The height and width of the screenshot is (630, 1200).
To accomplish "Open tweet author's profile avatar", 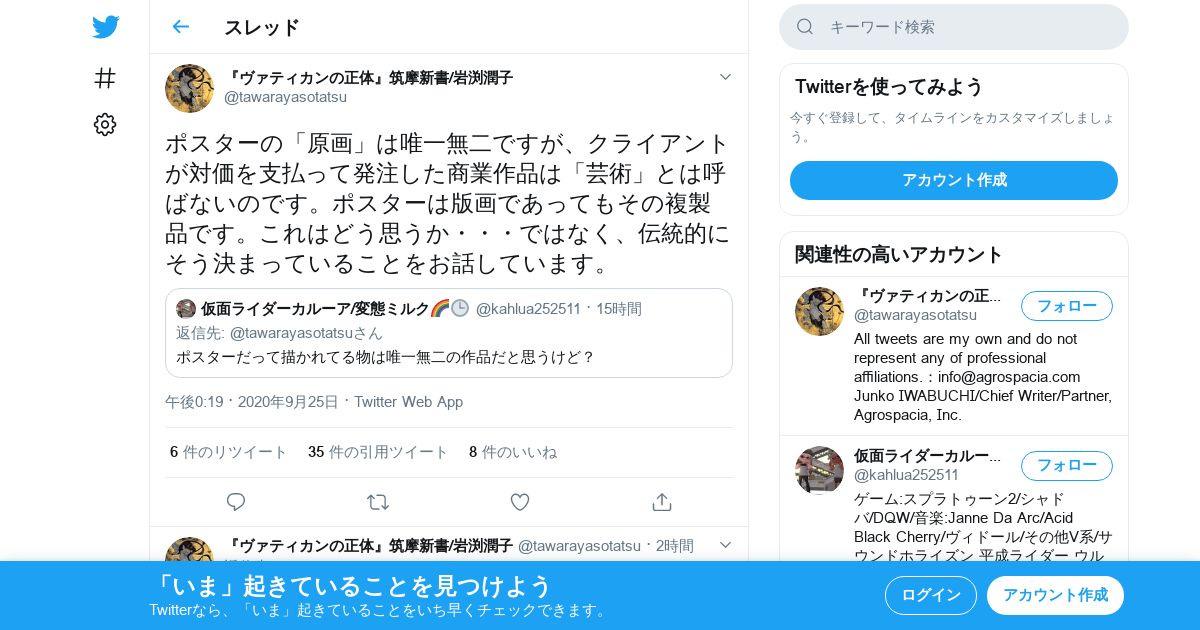I will click(x=189, y=88).
